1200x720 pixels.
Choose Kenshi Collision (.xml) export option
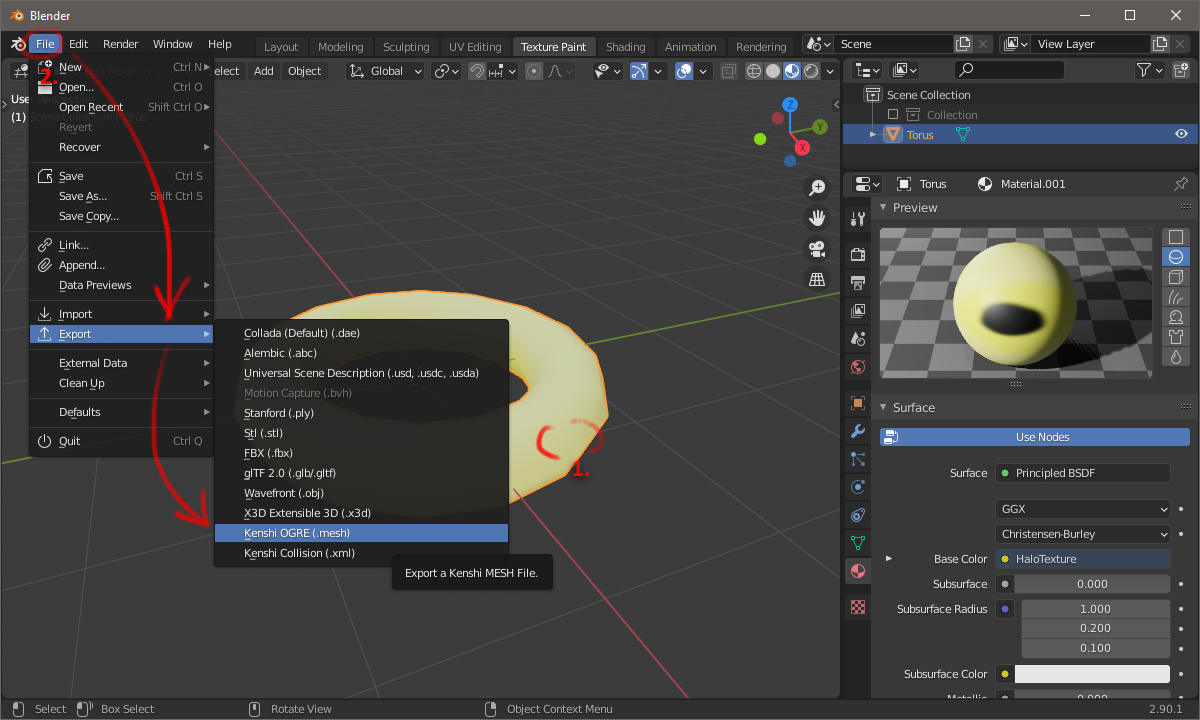point(299,553)
